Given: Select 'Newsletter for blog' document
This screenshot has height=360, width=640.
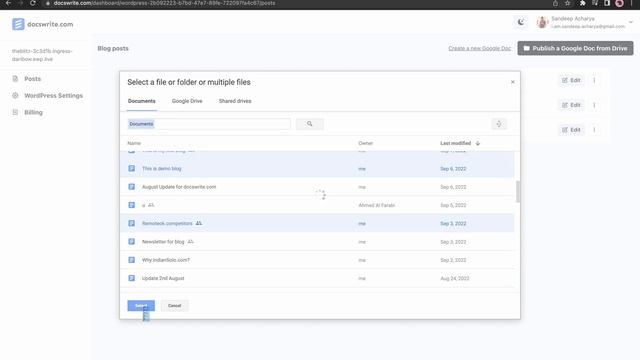Looking at the screenshot, I should click(317, 242).
